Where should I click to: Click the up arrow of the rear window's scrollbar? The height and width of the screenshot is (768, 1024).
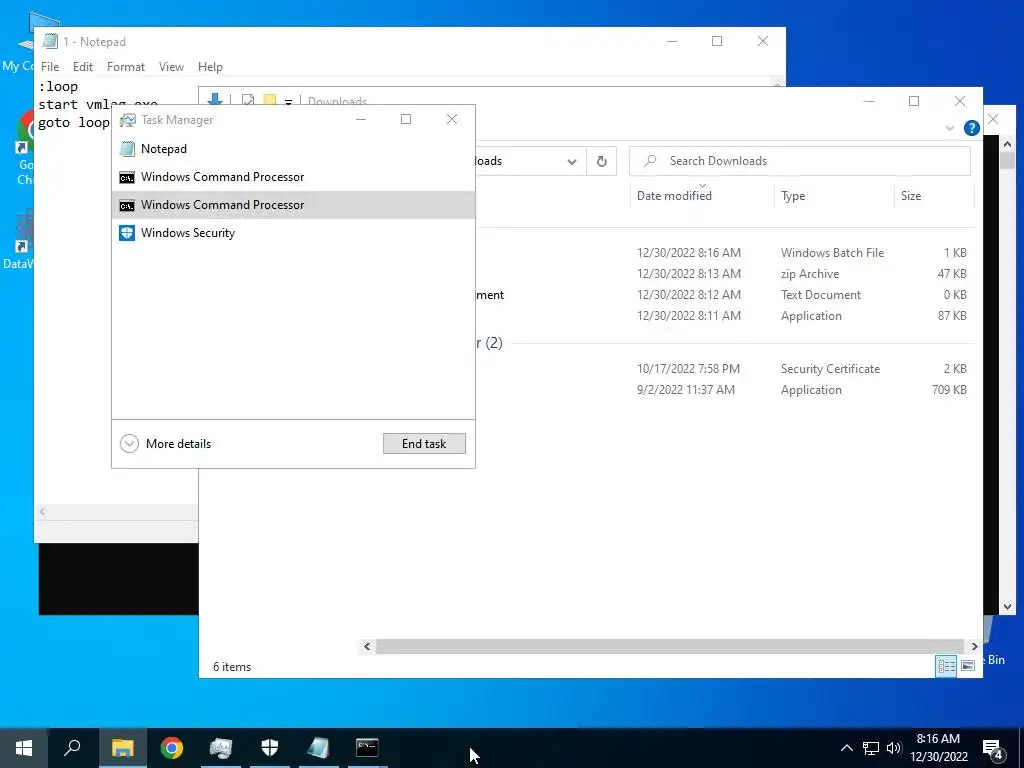pyautogui.click(x=1007, y=144)
